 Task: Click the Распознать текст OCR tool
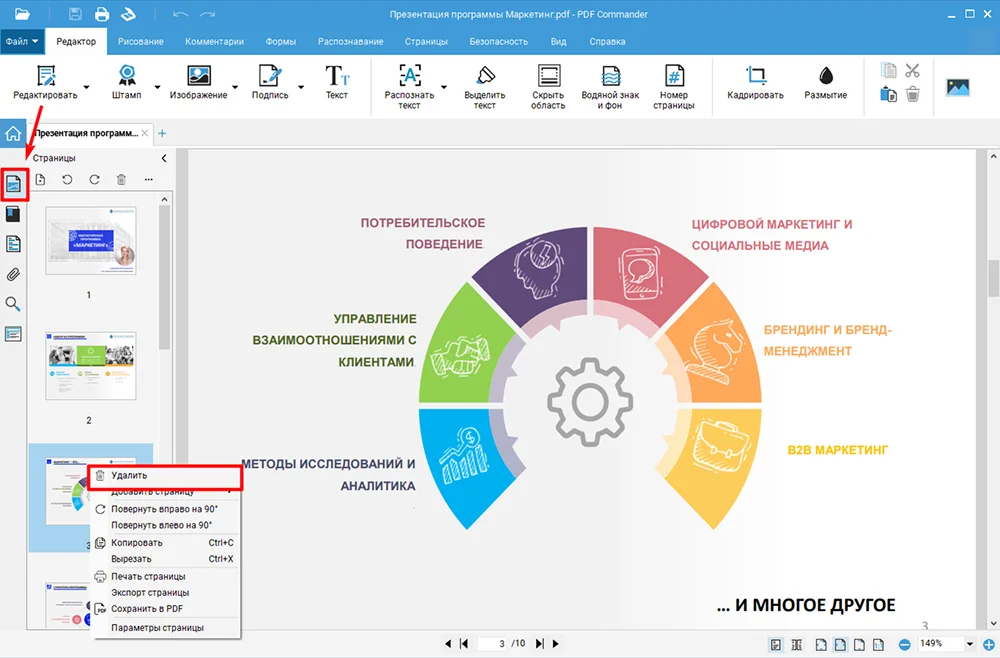coord(409,85)
